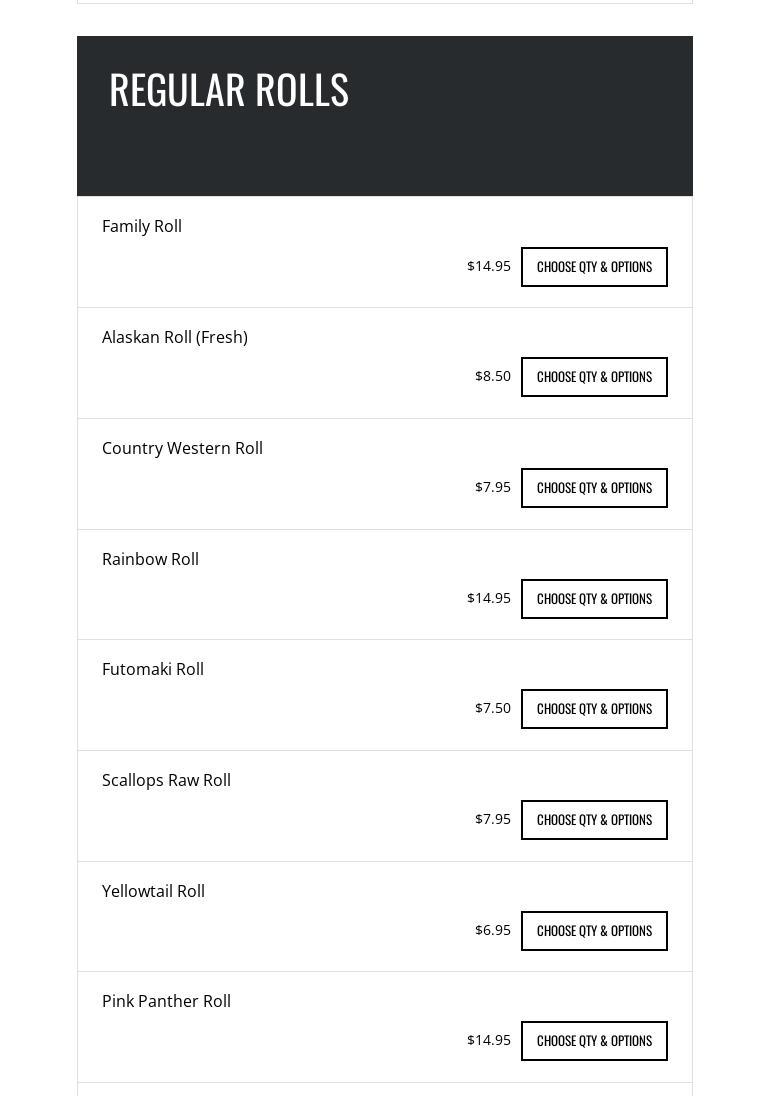Select the Scallops Raw Roll title
The image size is (770, 1096).
[166, 780]
